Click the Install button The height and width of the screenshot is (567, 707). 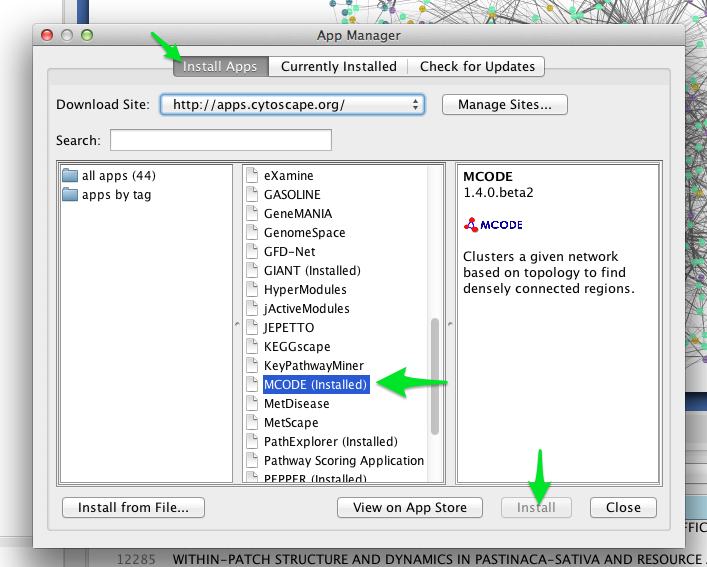536,508
